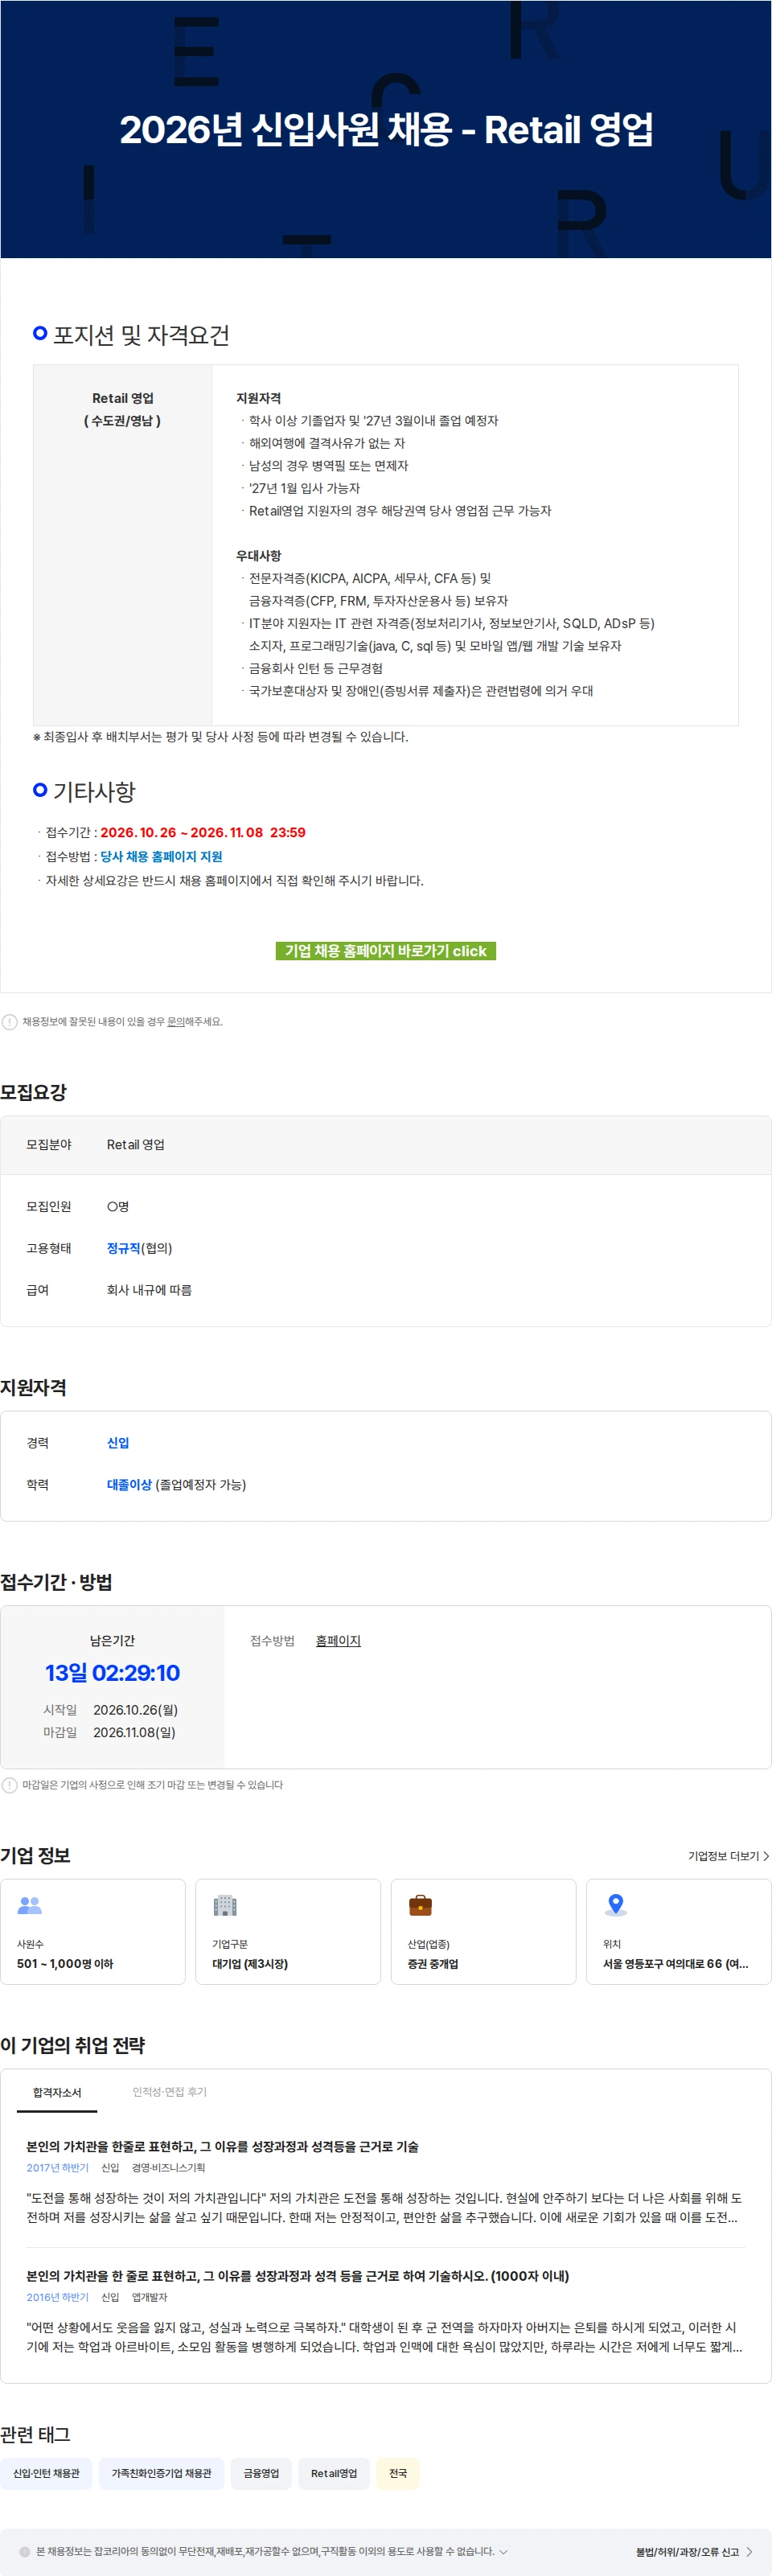
Task: Click the 증권 중개업 industry card
Action: click(x=483, y=1931)
